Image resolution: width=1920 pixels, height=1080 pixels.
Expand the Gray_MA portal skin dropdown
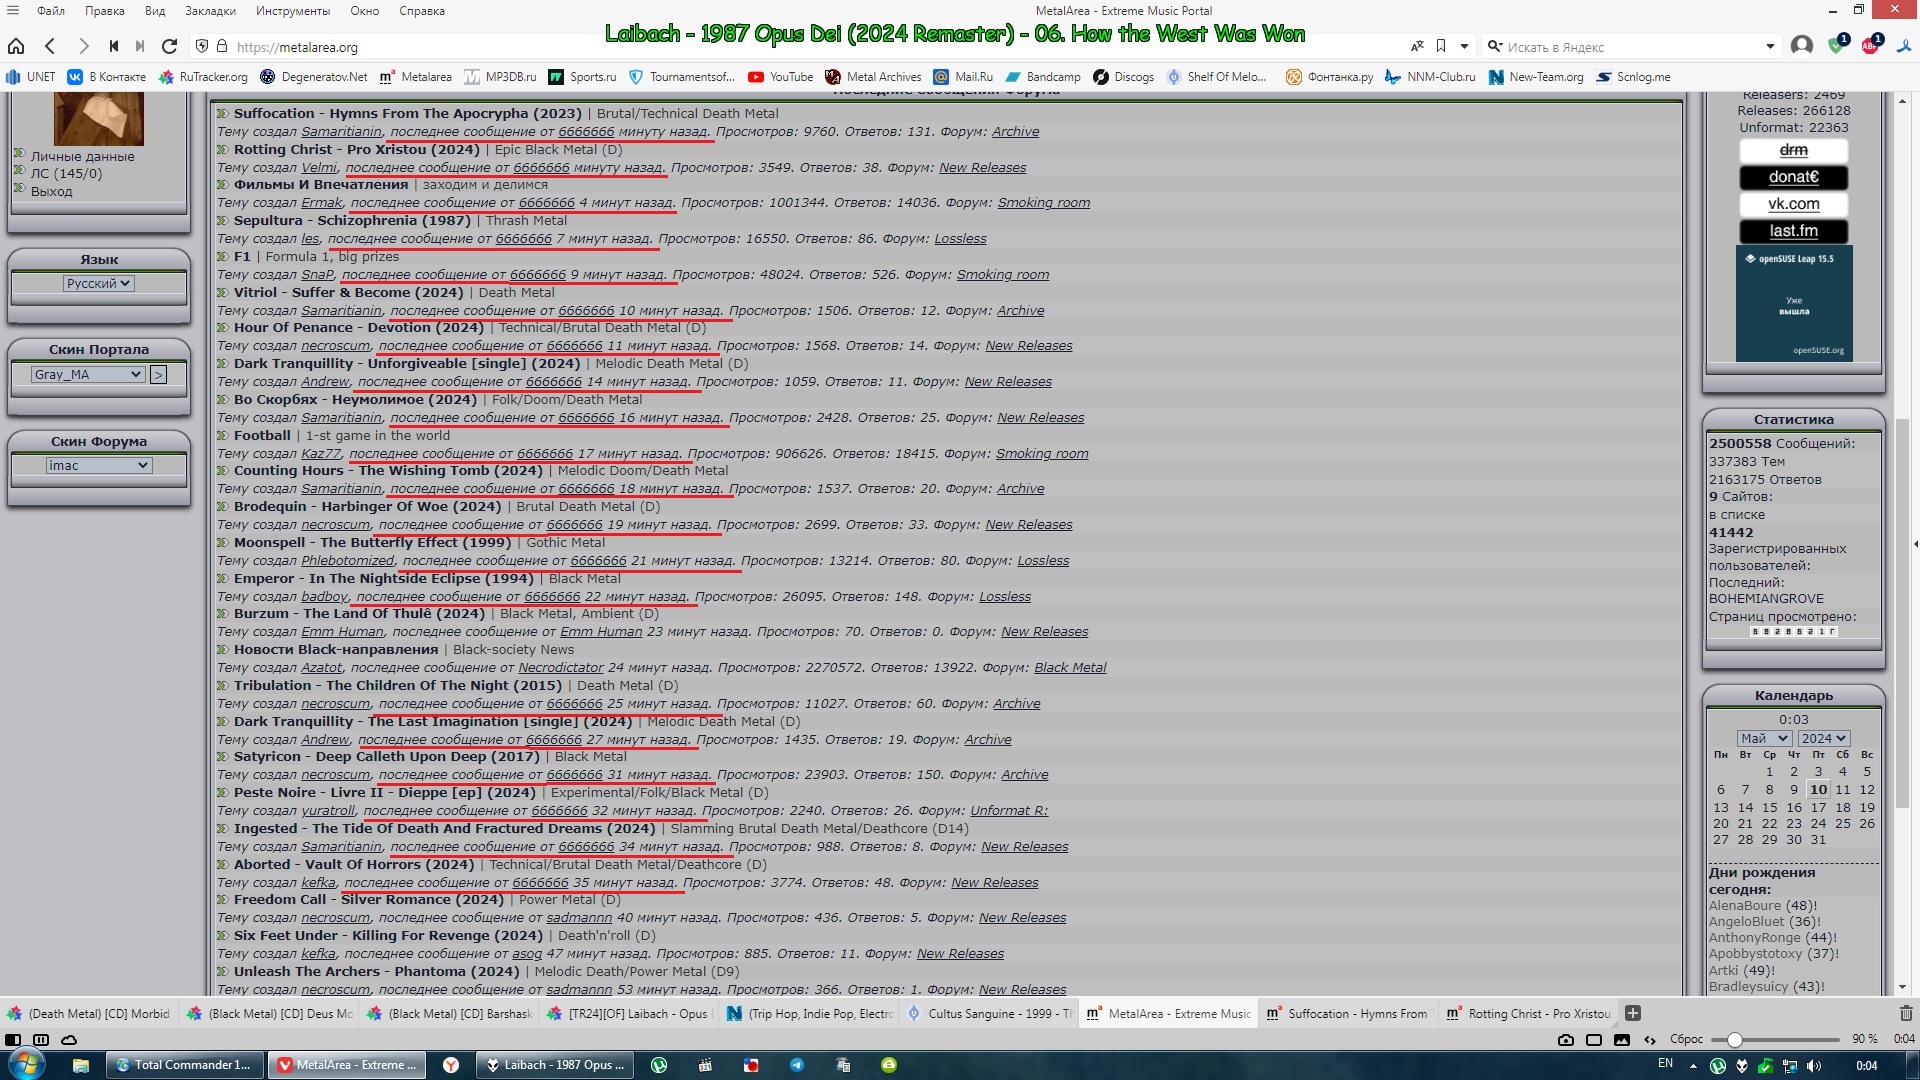click(x=88, y=375)
